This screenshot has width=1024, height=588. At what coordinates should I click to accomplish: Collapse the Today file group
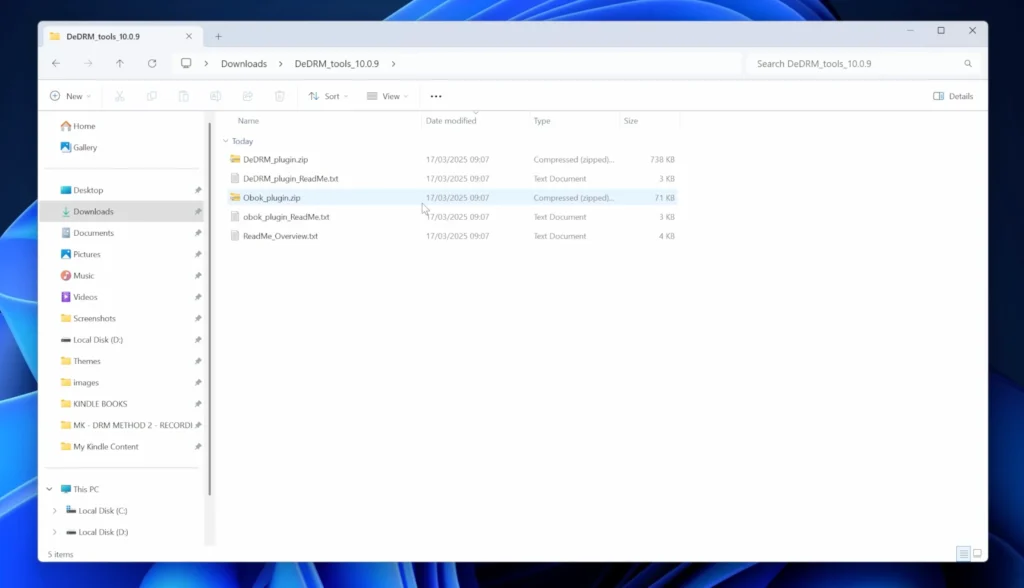click(x=225, y=141)
